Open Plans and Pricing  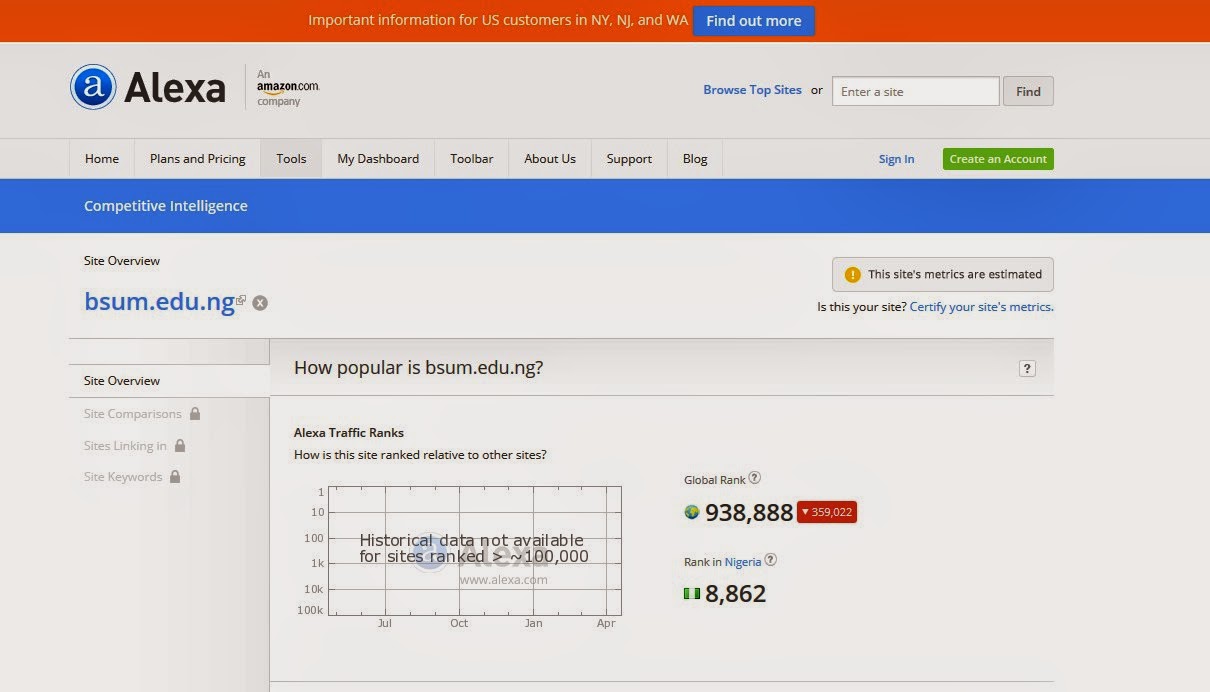(x=198, y=158)
